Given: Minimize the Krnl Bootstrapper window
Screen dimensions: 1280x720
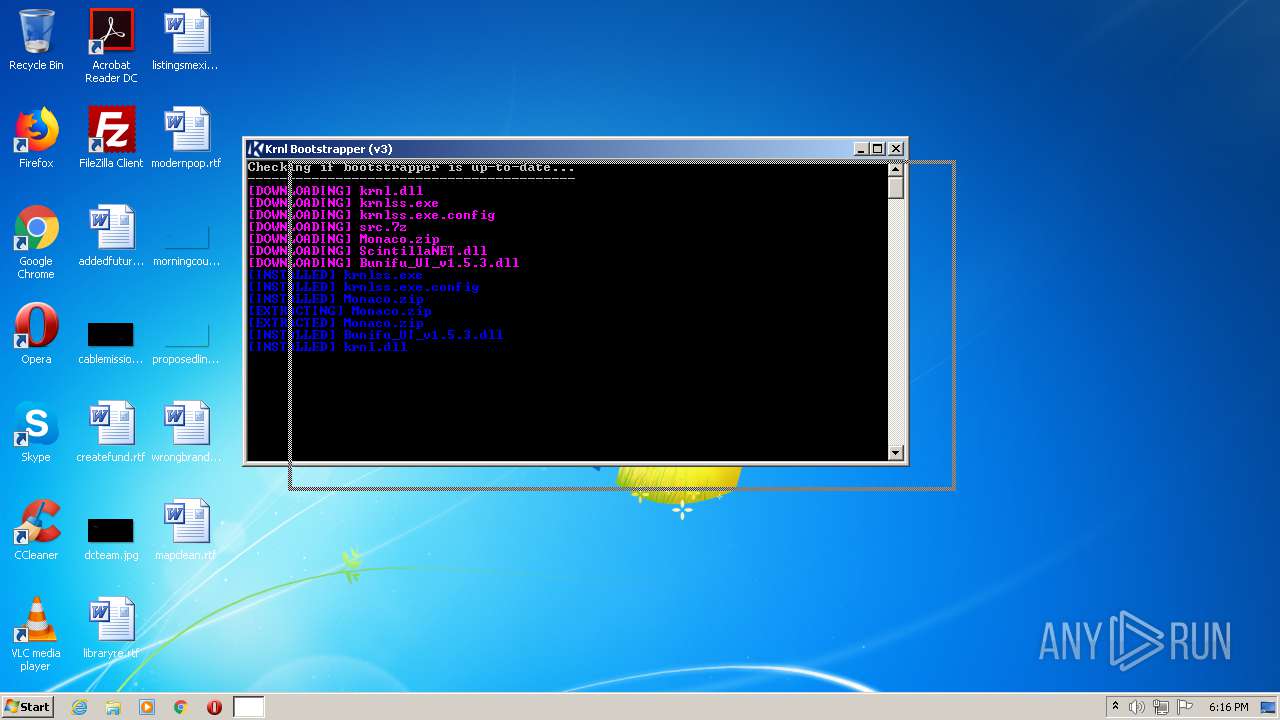Looking at the screenshot, I should (x=861, y=149).
